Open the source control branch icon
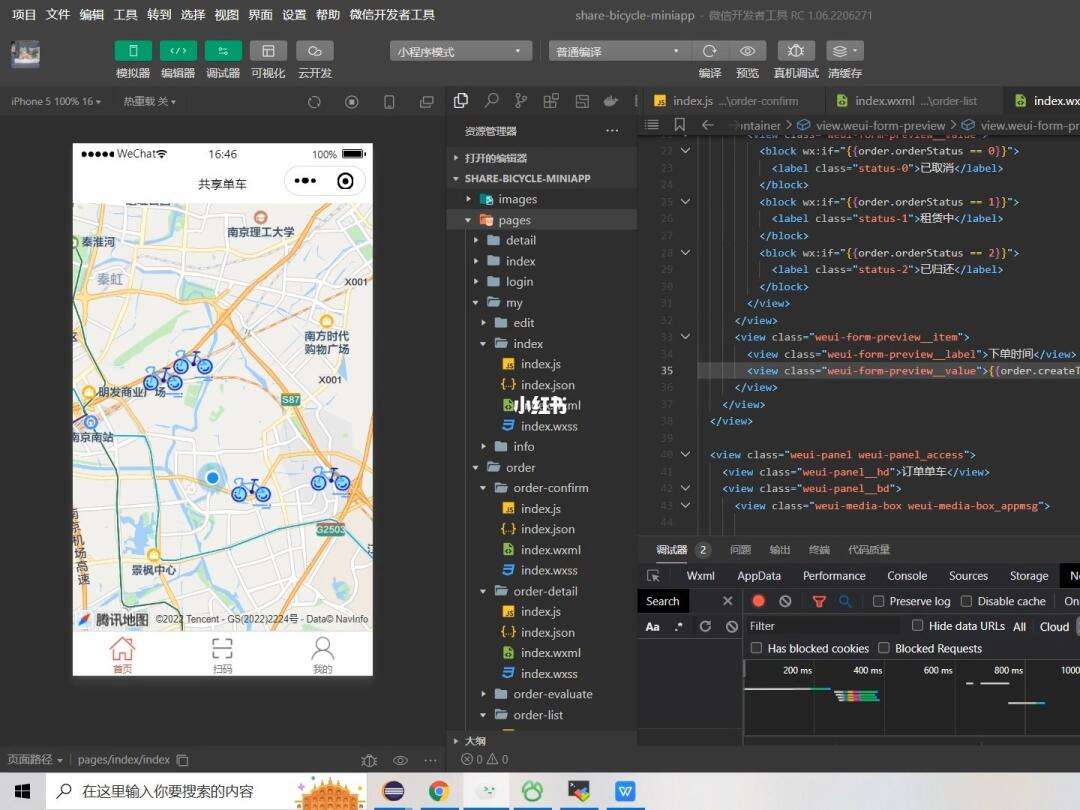This screenshot has width=1080, height=810. tap(521, 101)
